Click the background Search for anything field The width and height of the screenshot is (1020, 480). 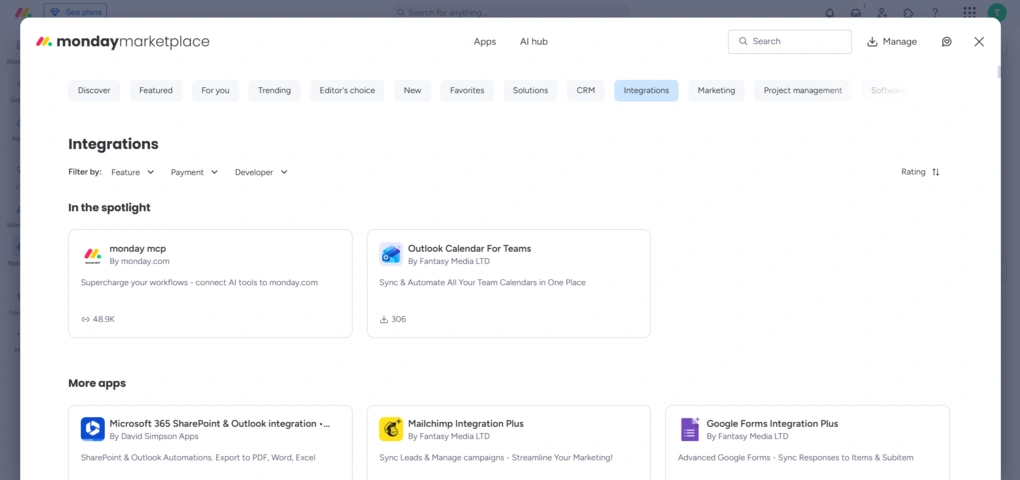[x=511, y=12]
